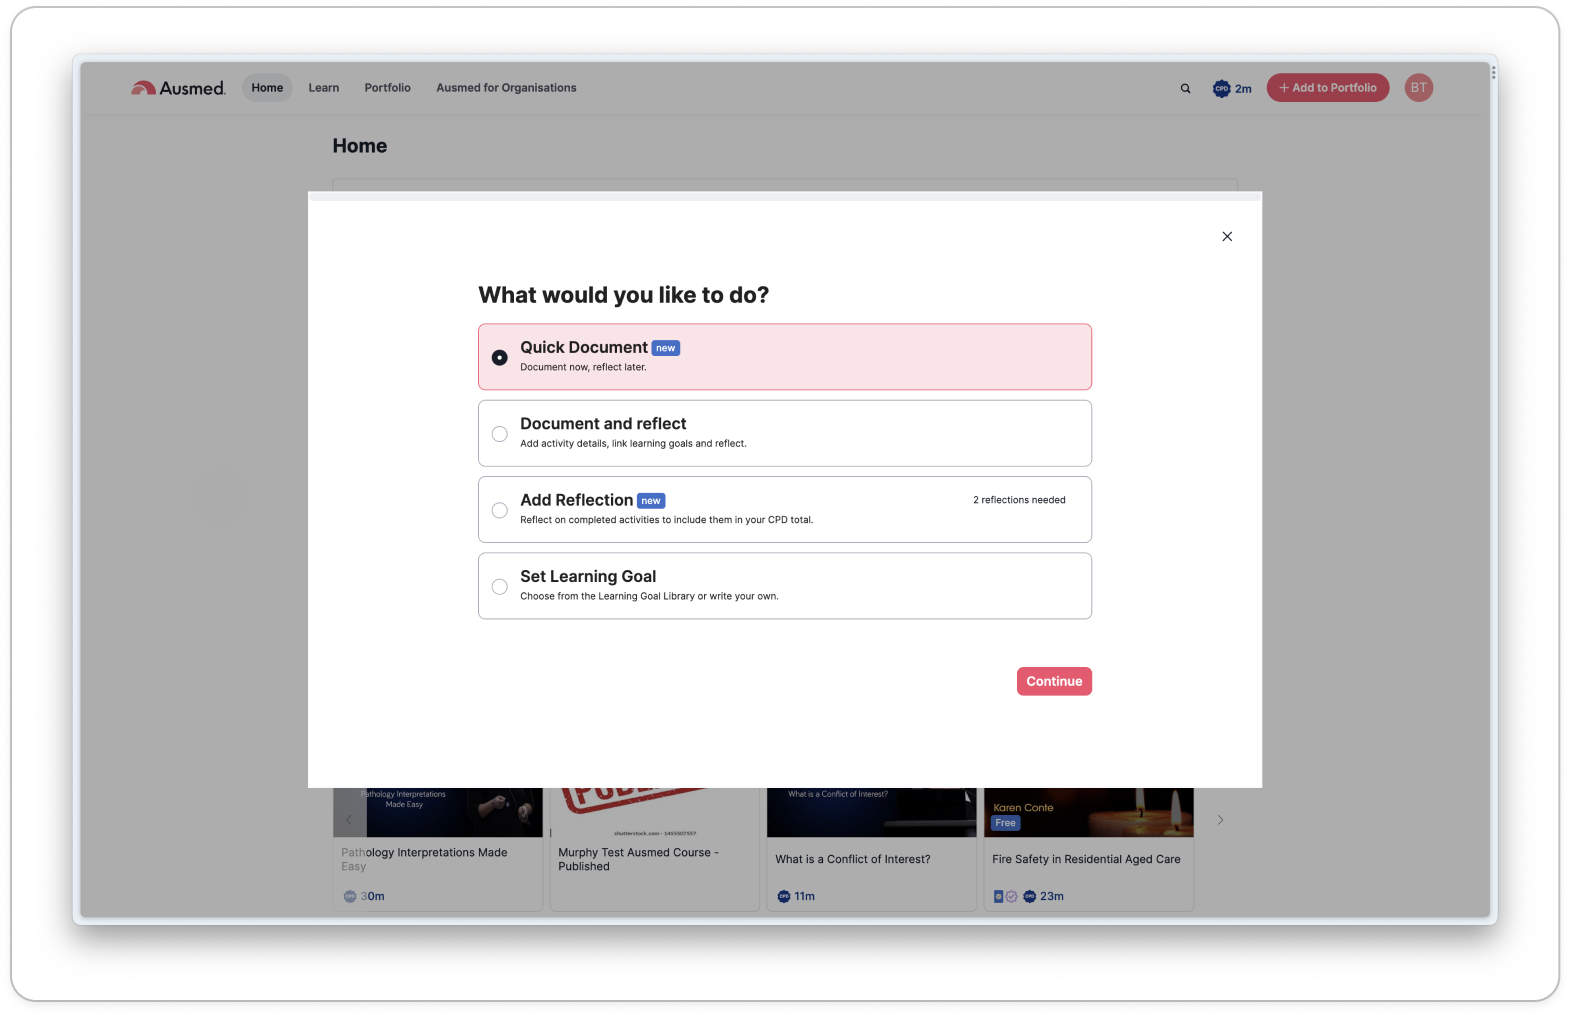Close the dialog with the X

[x=1227, y=237]
